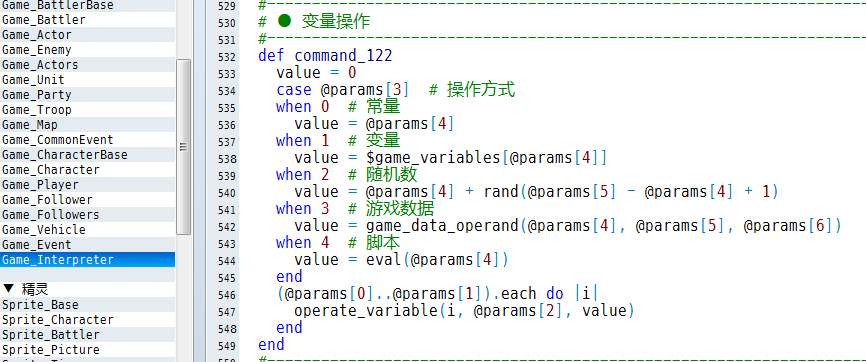Click the 'when 0' line with 常量

pos(338,106)
